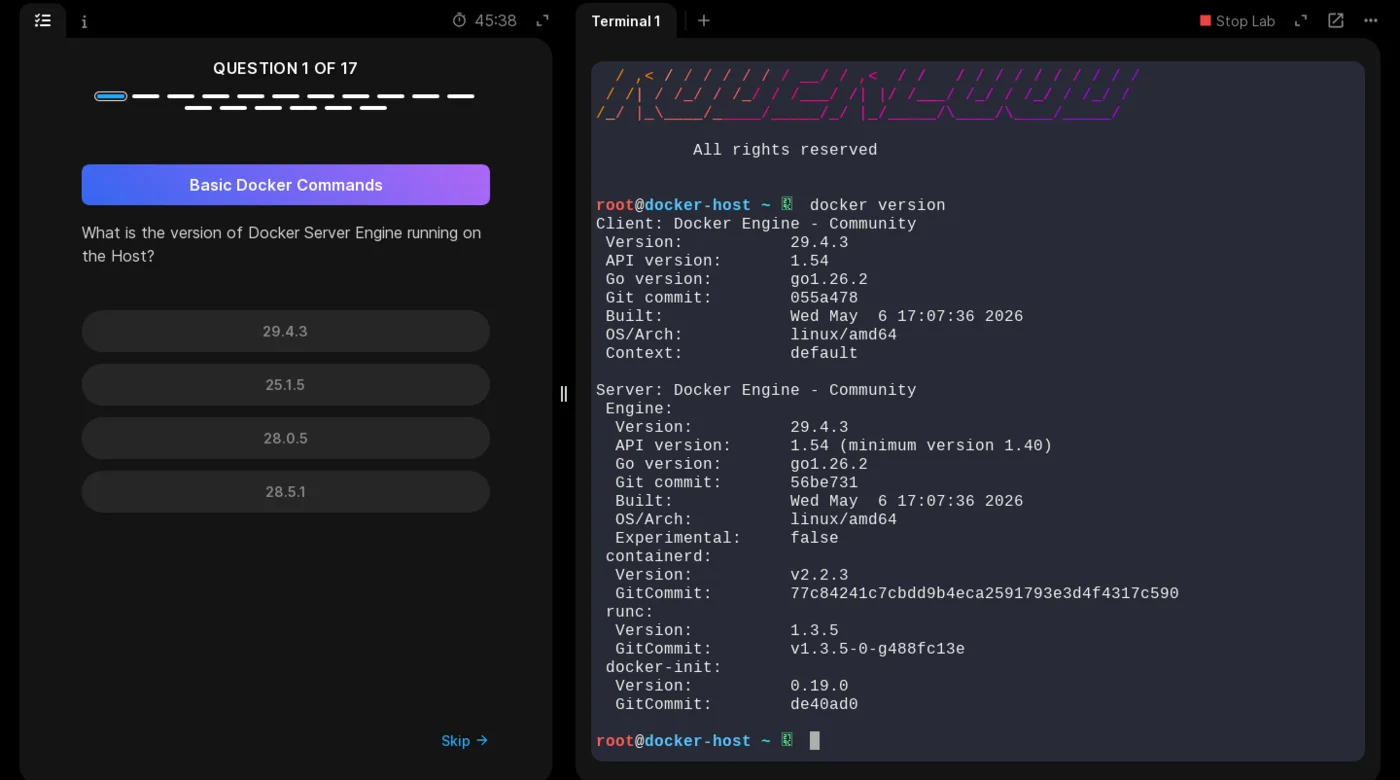Click the QUESTION 1 OF 17 heading
Screen dimensions: 1400x780
coord(285,68)
